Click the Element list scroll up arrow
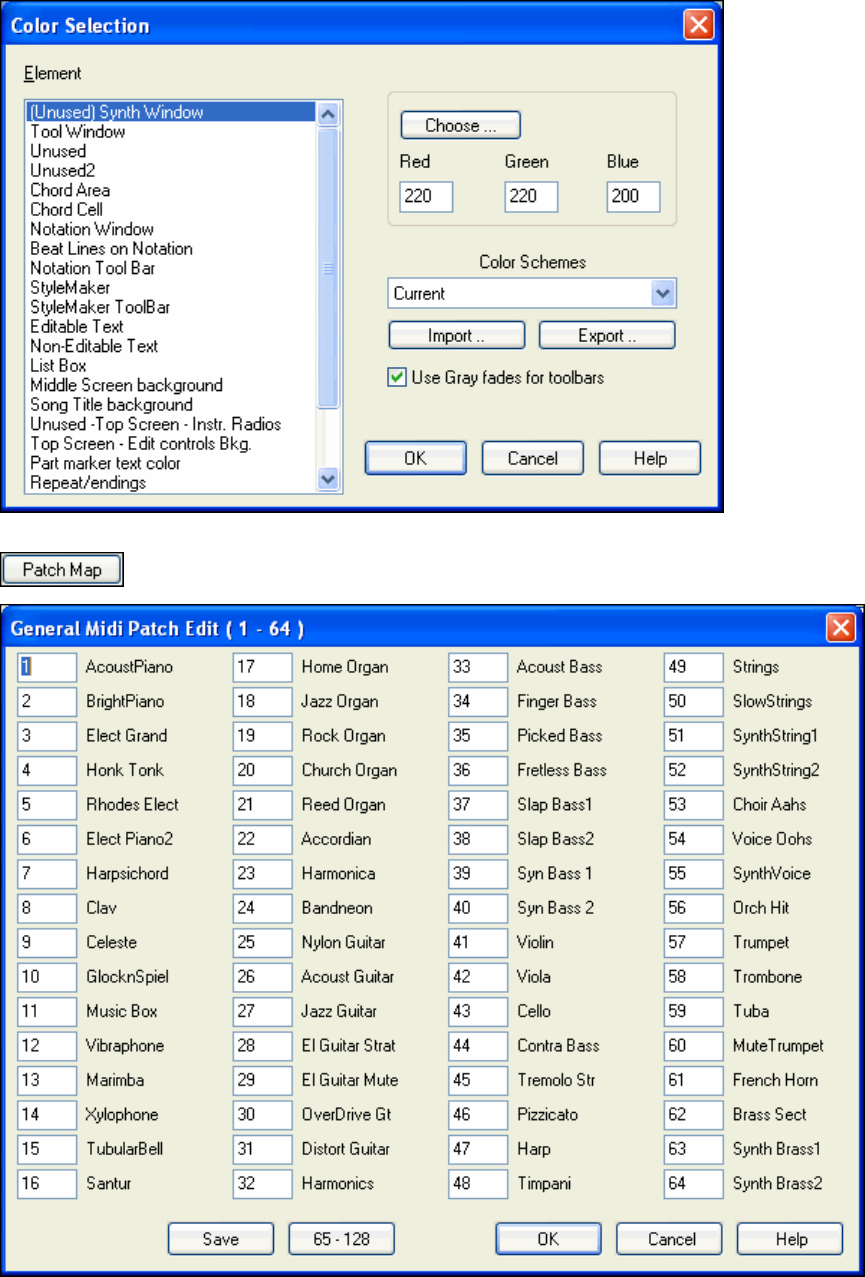Image resolution: width=865 pixels, height=1277 pixels. tap(328, 113)
